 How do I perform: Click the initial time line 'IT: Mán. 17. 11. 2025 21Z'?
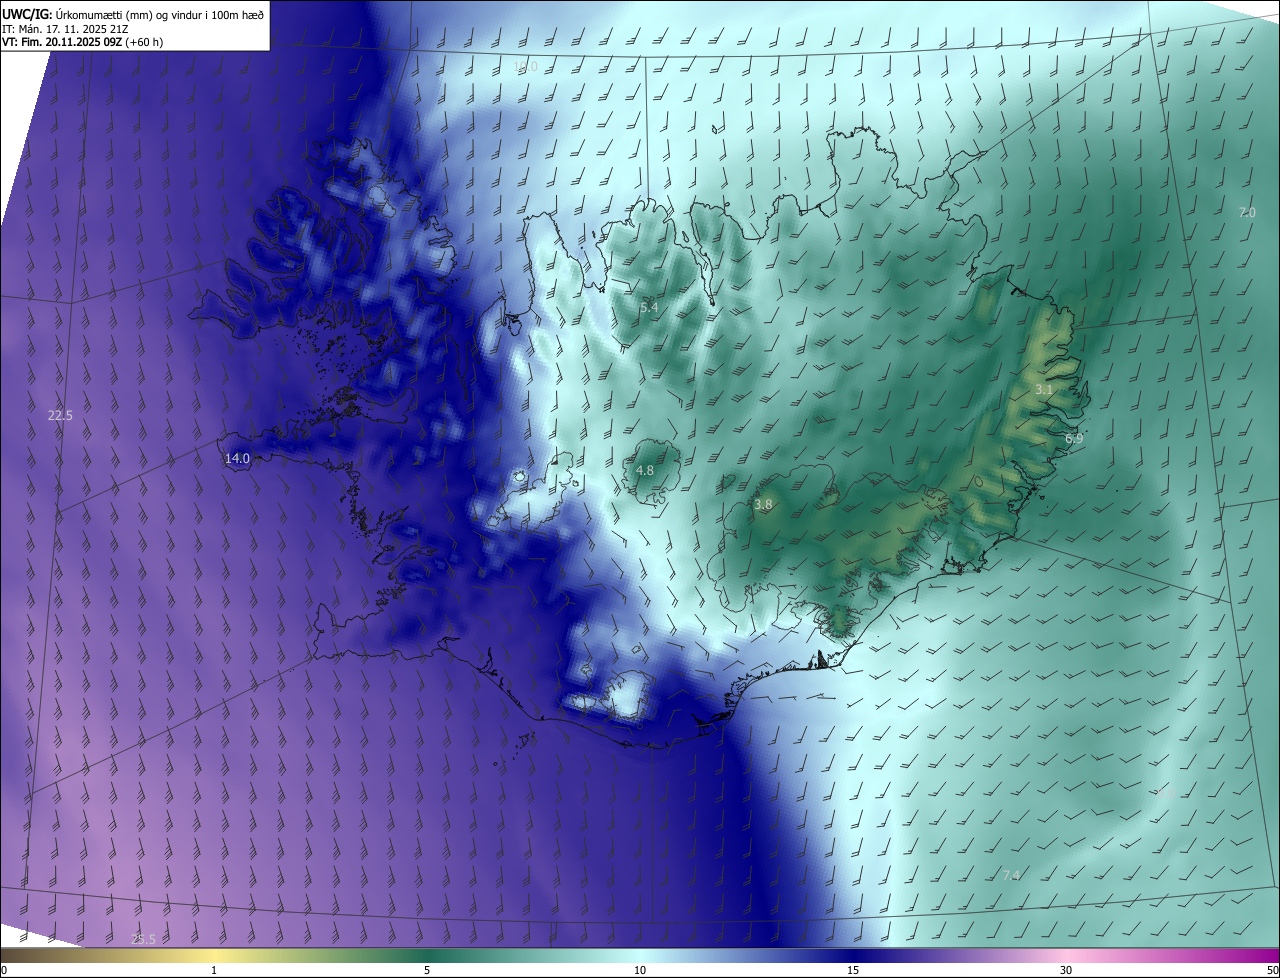(x=65, y=29)
